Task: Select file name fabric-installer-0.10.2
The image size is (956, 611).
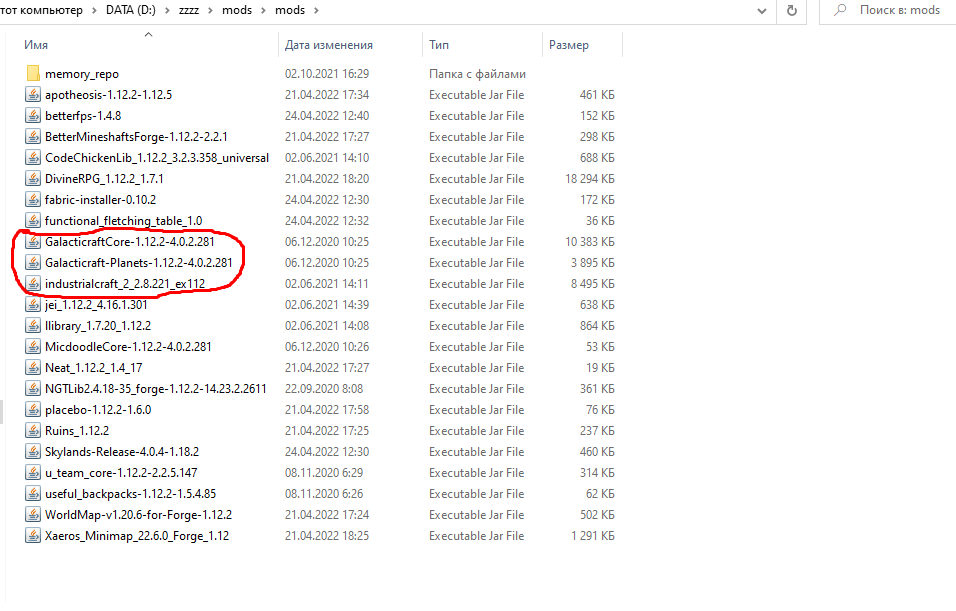Action: [x=101, y=200]
